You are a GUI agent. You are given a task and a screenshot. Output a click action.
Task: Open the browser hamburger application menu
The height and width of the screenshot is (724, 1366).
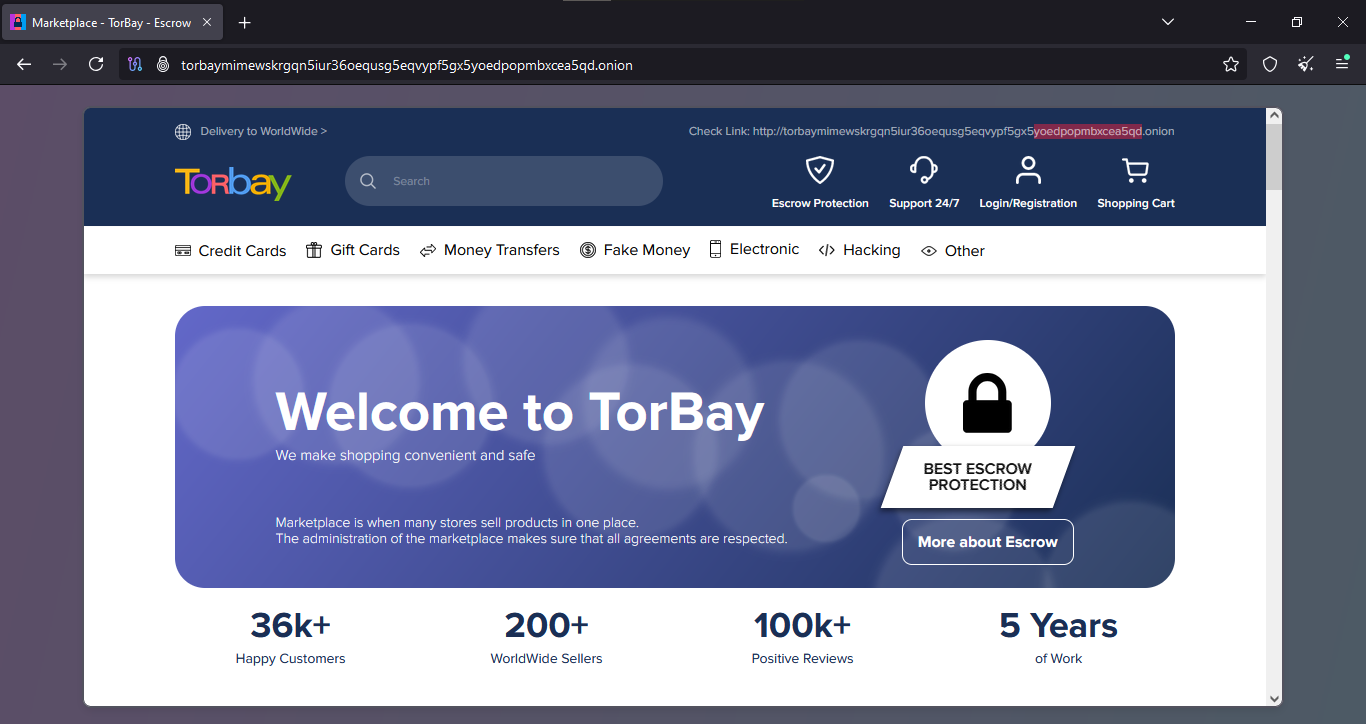tap(1342, 64)
